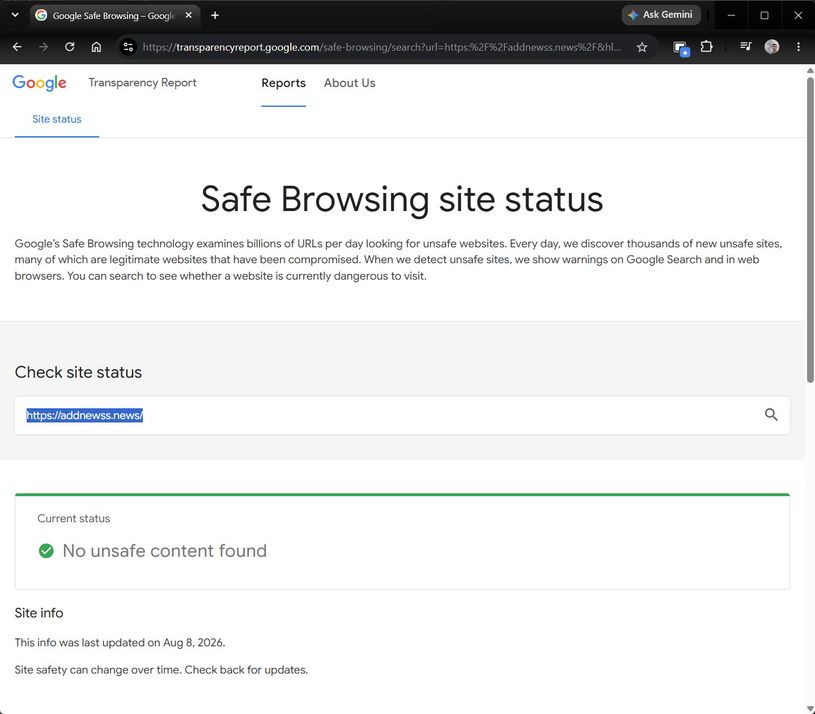This screenshot has width=815, height=714.
Task: Open the Extensions puzzle-piece icon
Action: tap(706, 47)
